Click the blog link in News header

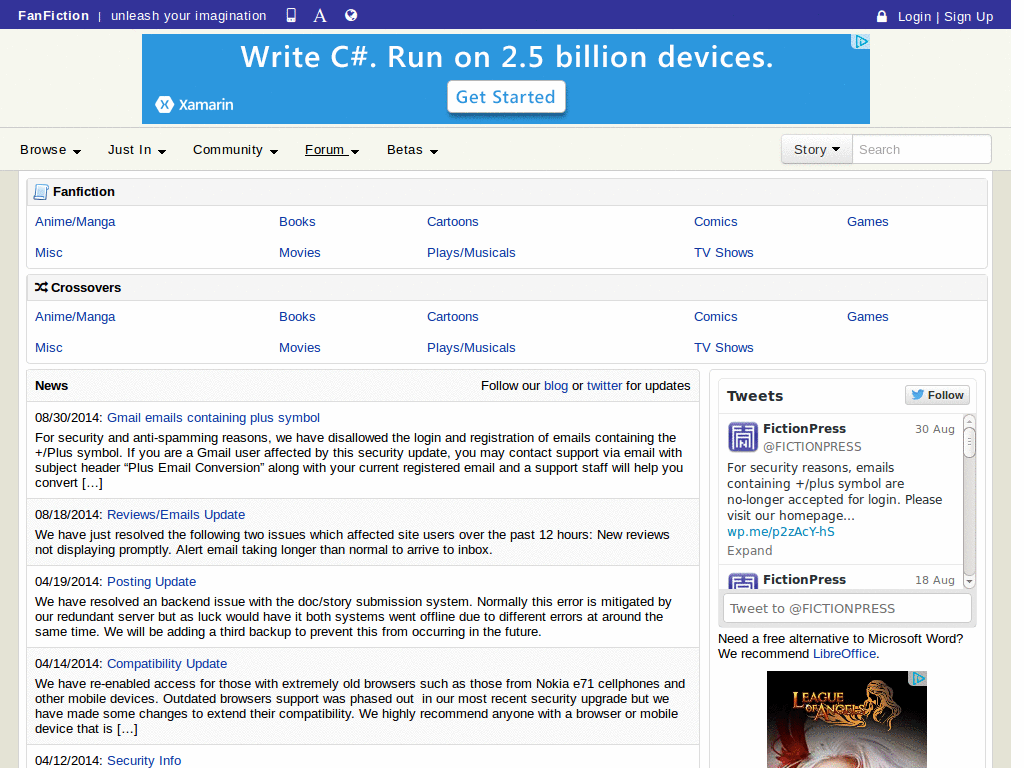tap(556, 386)
